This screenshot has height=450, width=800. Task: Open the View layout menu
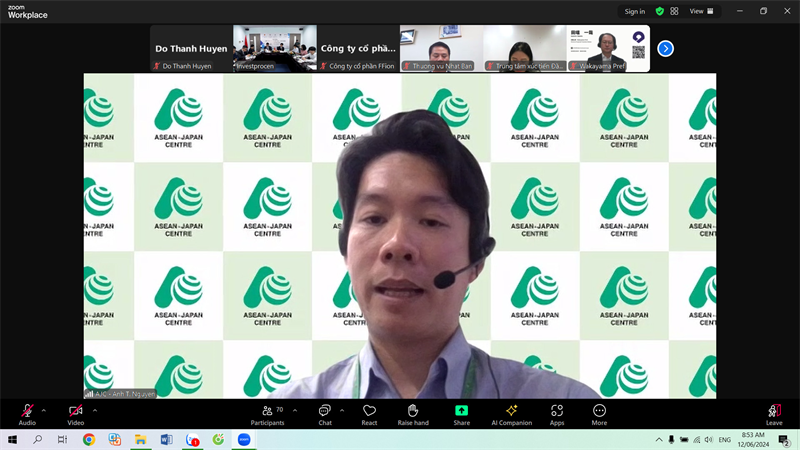coord(703,11)
